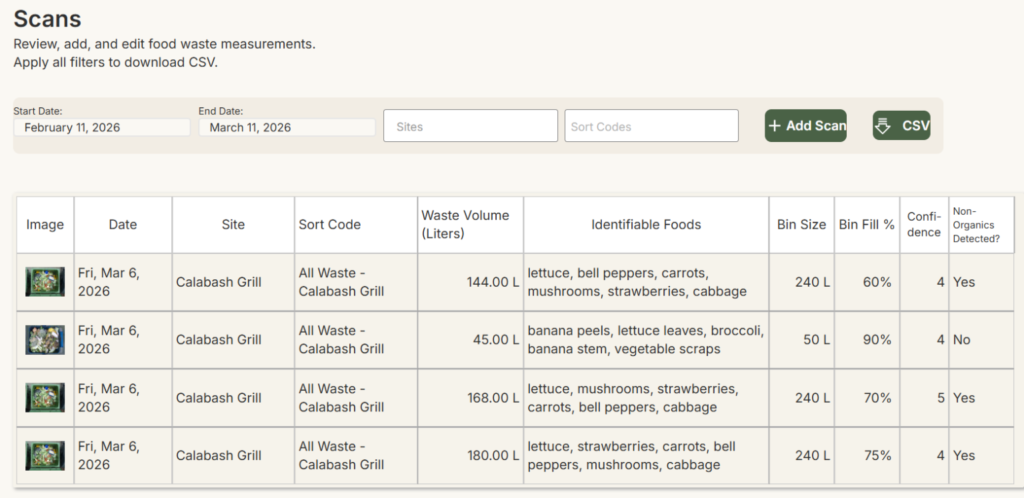Open the 45.00 L scan thumbnail
Viewport: 1024px width, 498px height.
coord(45,340)
